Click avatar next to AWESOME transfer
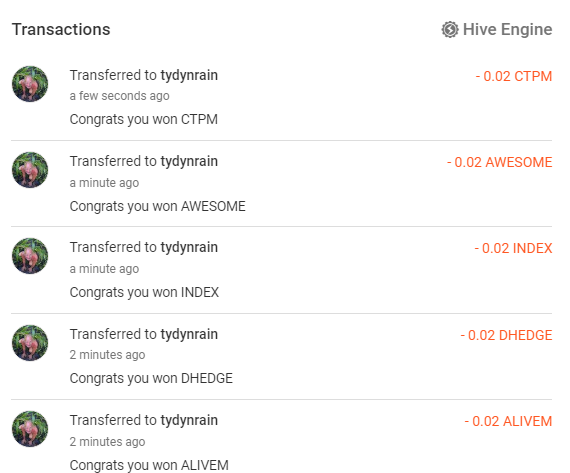 (30, 170)
